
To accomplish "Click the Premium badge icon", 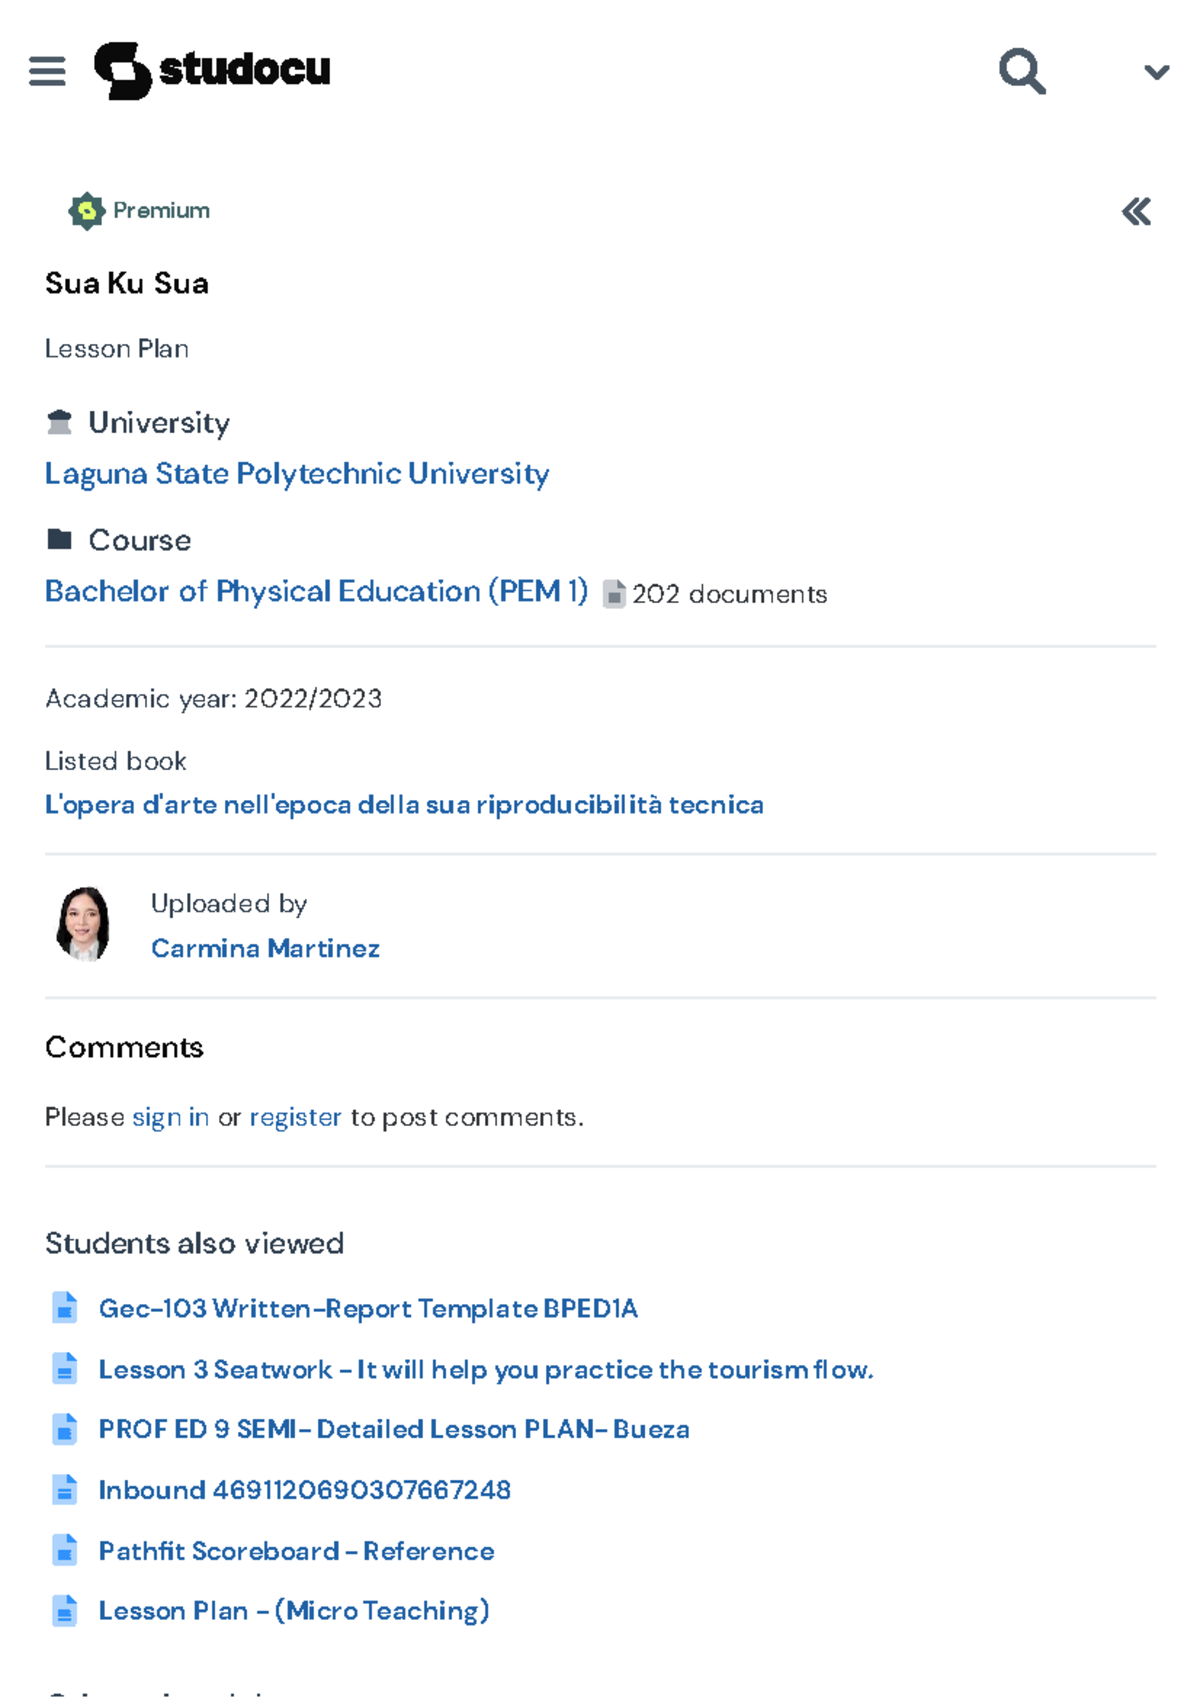I will tap(88, 210).
